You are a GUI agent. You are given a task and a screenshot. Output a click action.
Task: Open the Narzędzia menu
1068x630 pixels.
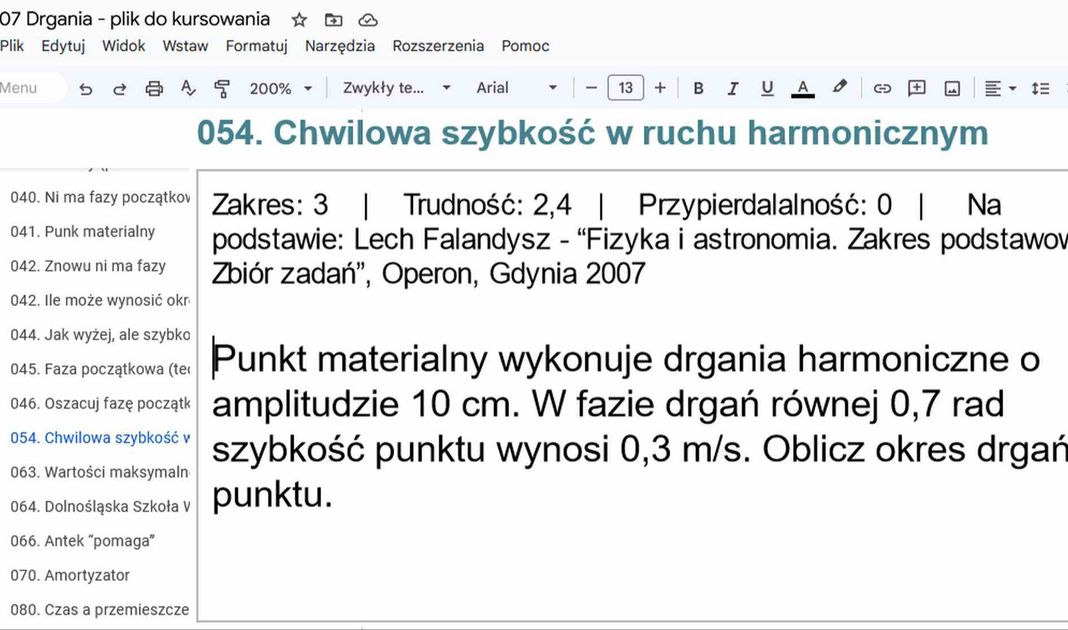(340, 46)
